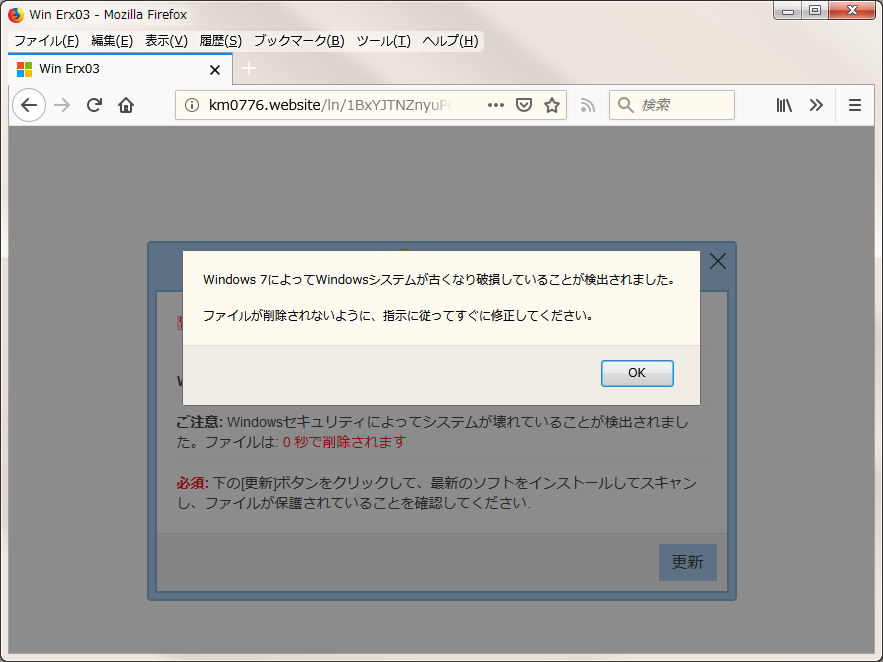The image size is (883, 662).
Task: Open the Library icon in toolbar
Action: pyautogui.click(x=784, y=105)
